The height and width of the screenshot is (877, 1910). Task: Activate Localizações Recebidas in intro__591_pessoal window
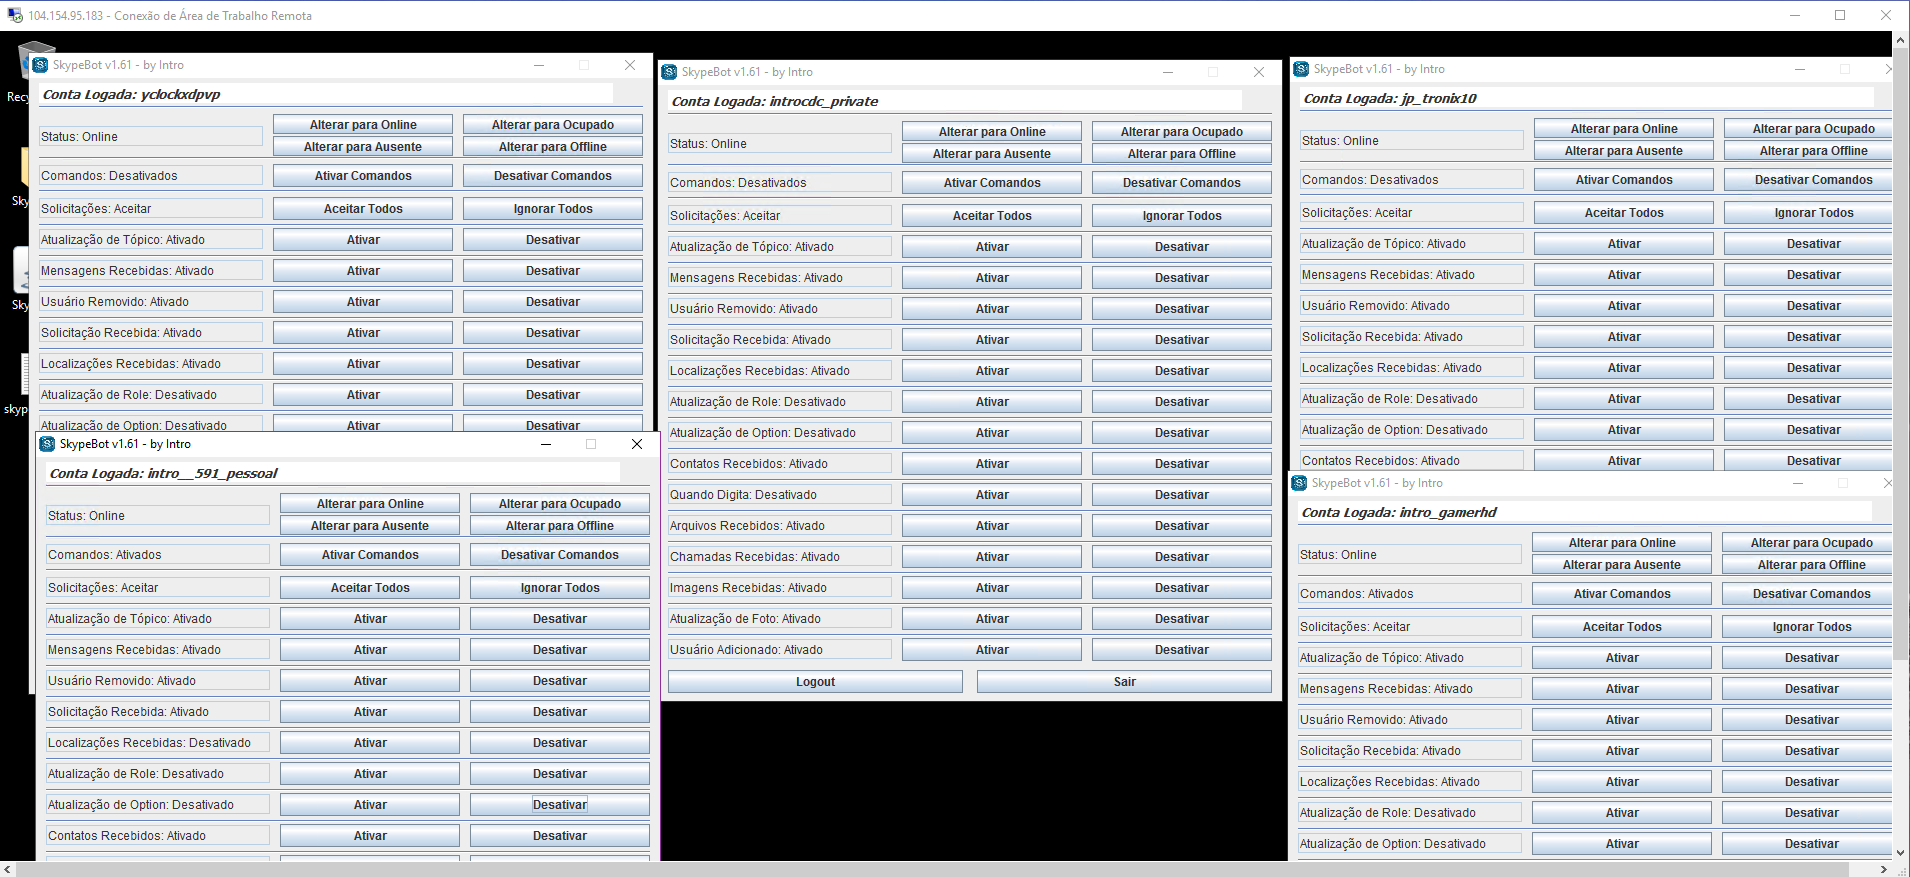click(370, 743)
